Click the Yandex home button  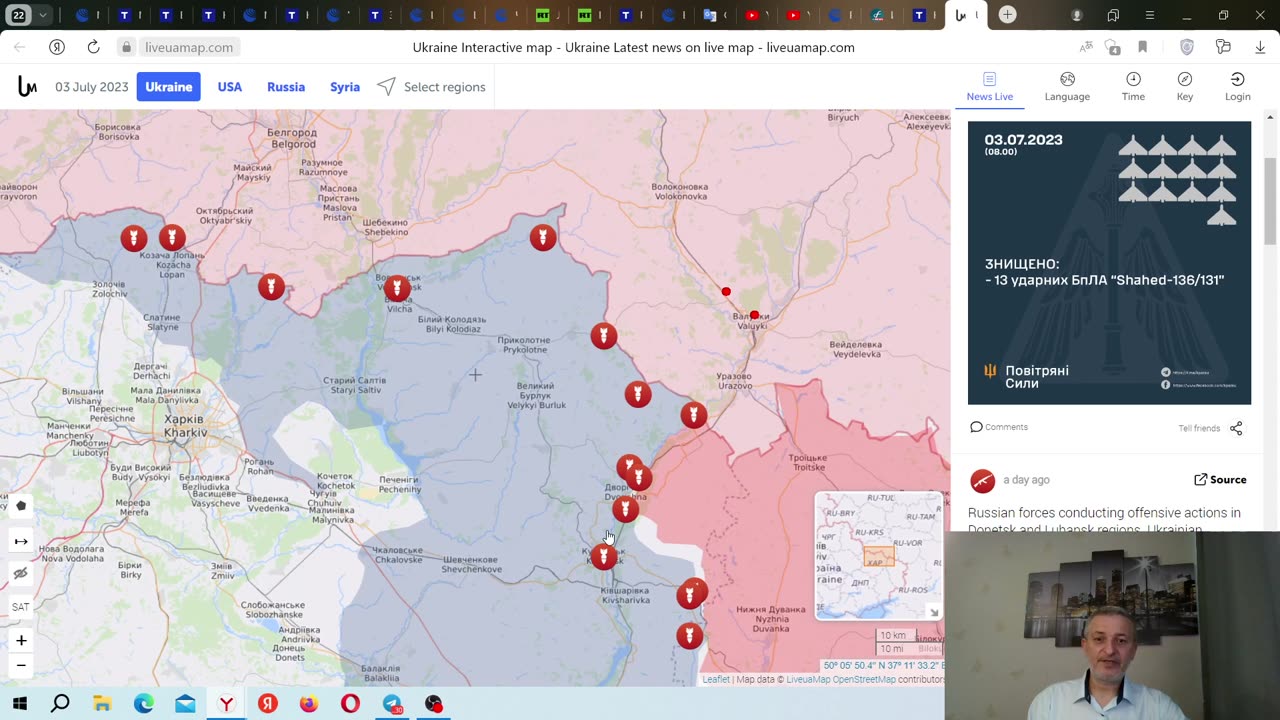[57, 47]
